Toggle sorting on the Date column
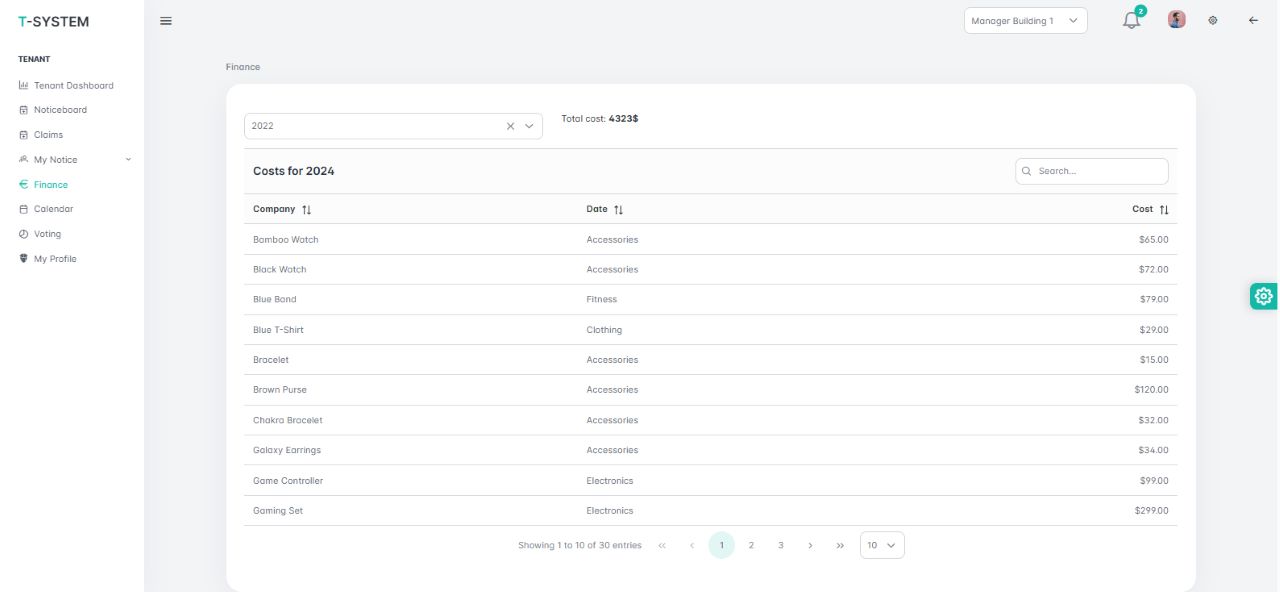The image size is (1280, 592). [618, 209]
